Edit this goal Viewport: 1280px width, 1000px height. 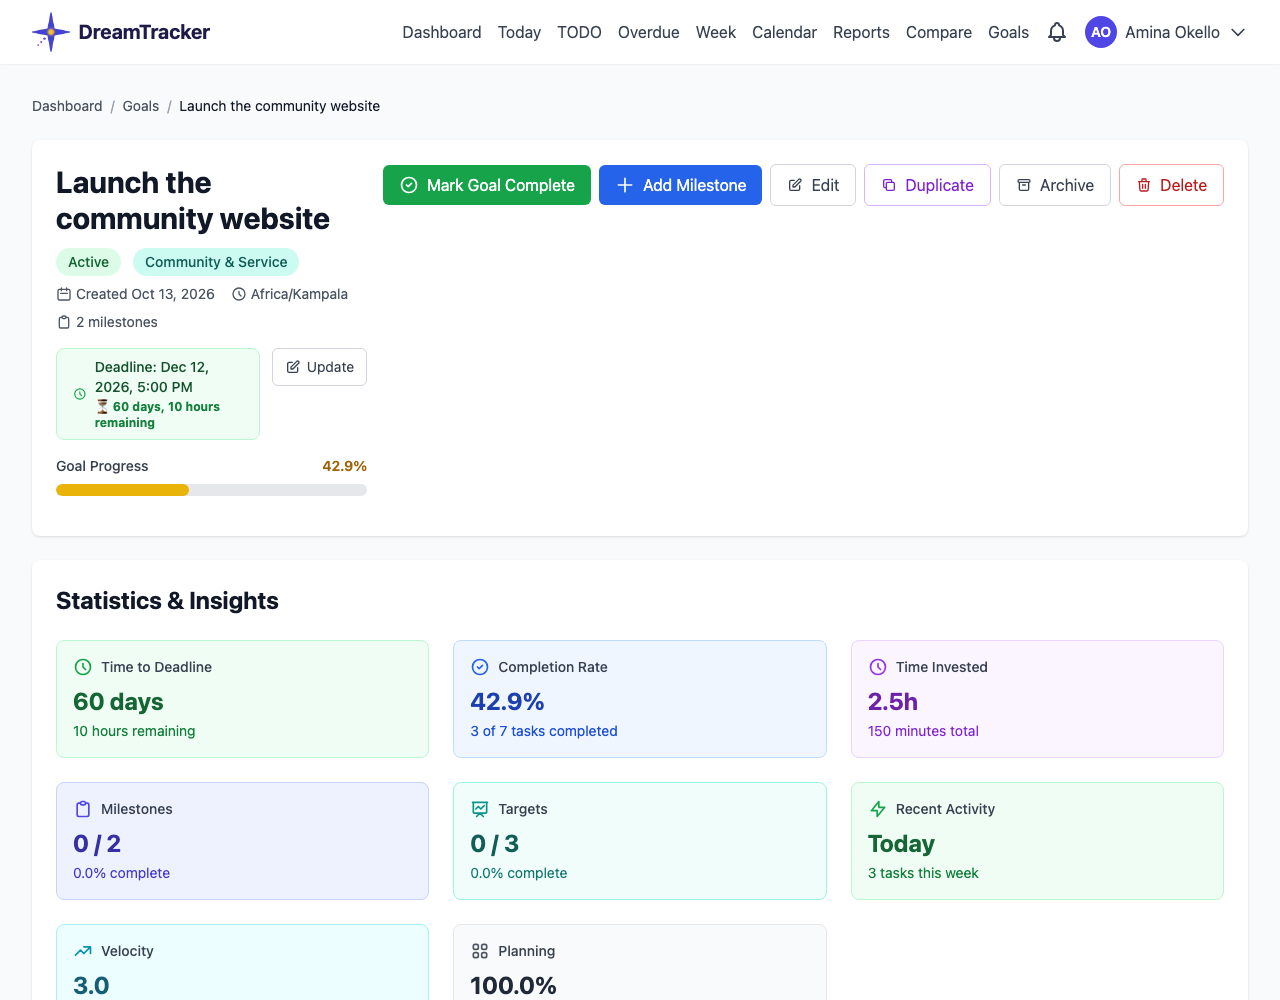[x=813, y=185]
